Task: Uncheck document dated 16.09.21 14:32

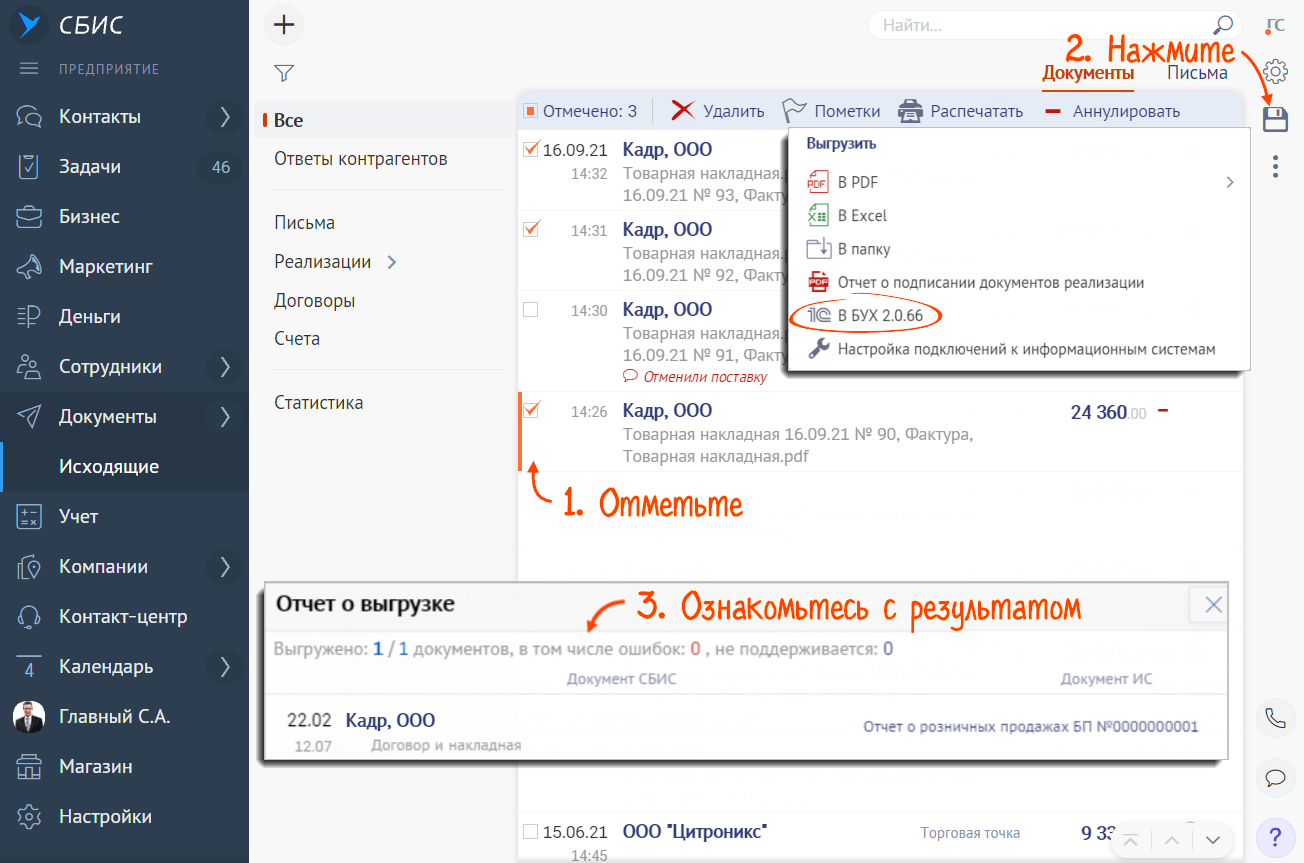Action: pos(531,149)
